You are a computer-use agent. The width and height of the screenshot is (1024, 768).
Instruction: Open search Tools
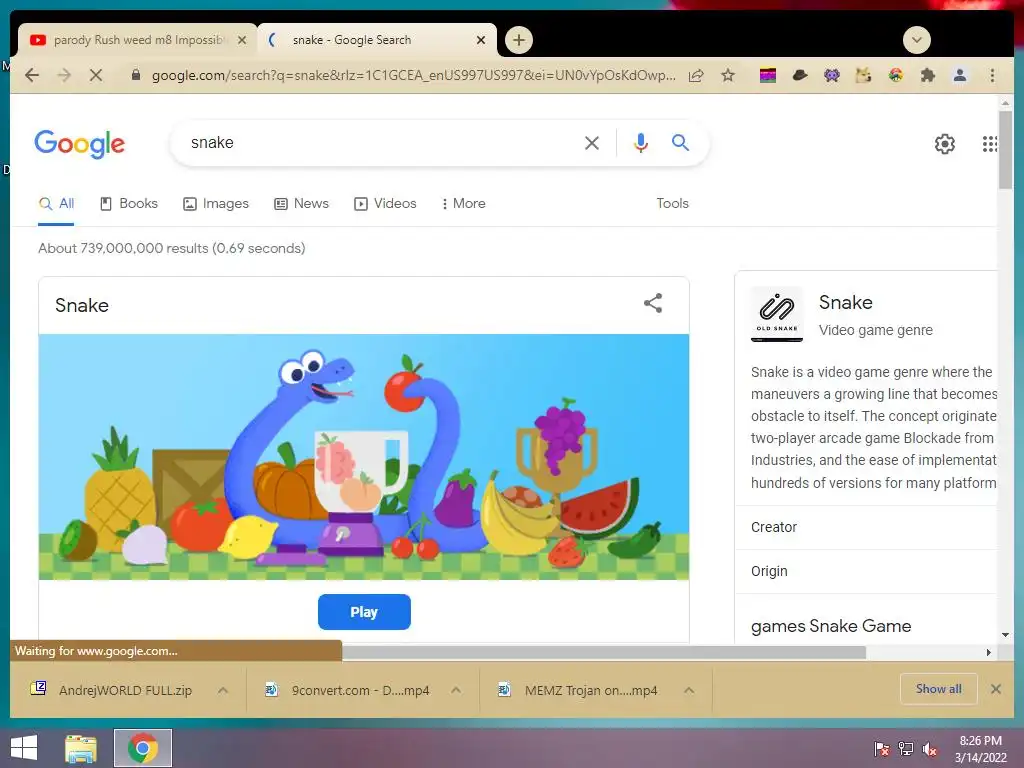pos(672,204)
